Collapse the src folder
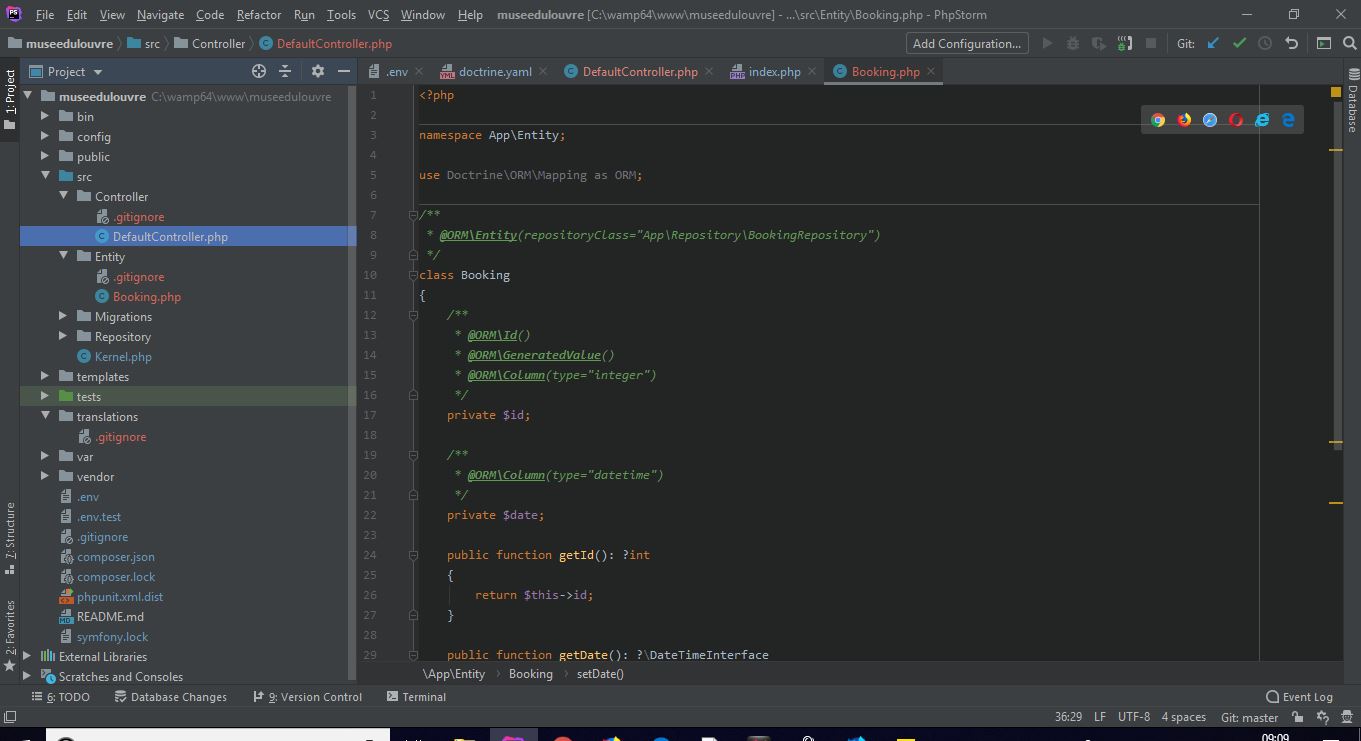The width and height of the screenshot is (1361, 741). click(45, 176)
